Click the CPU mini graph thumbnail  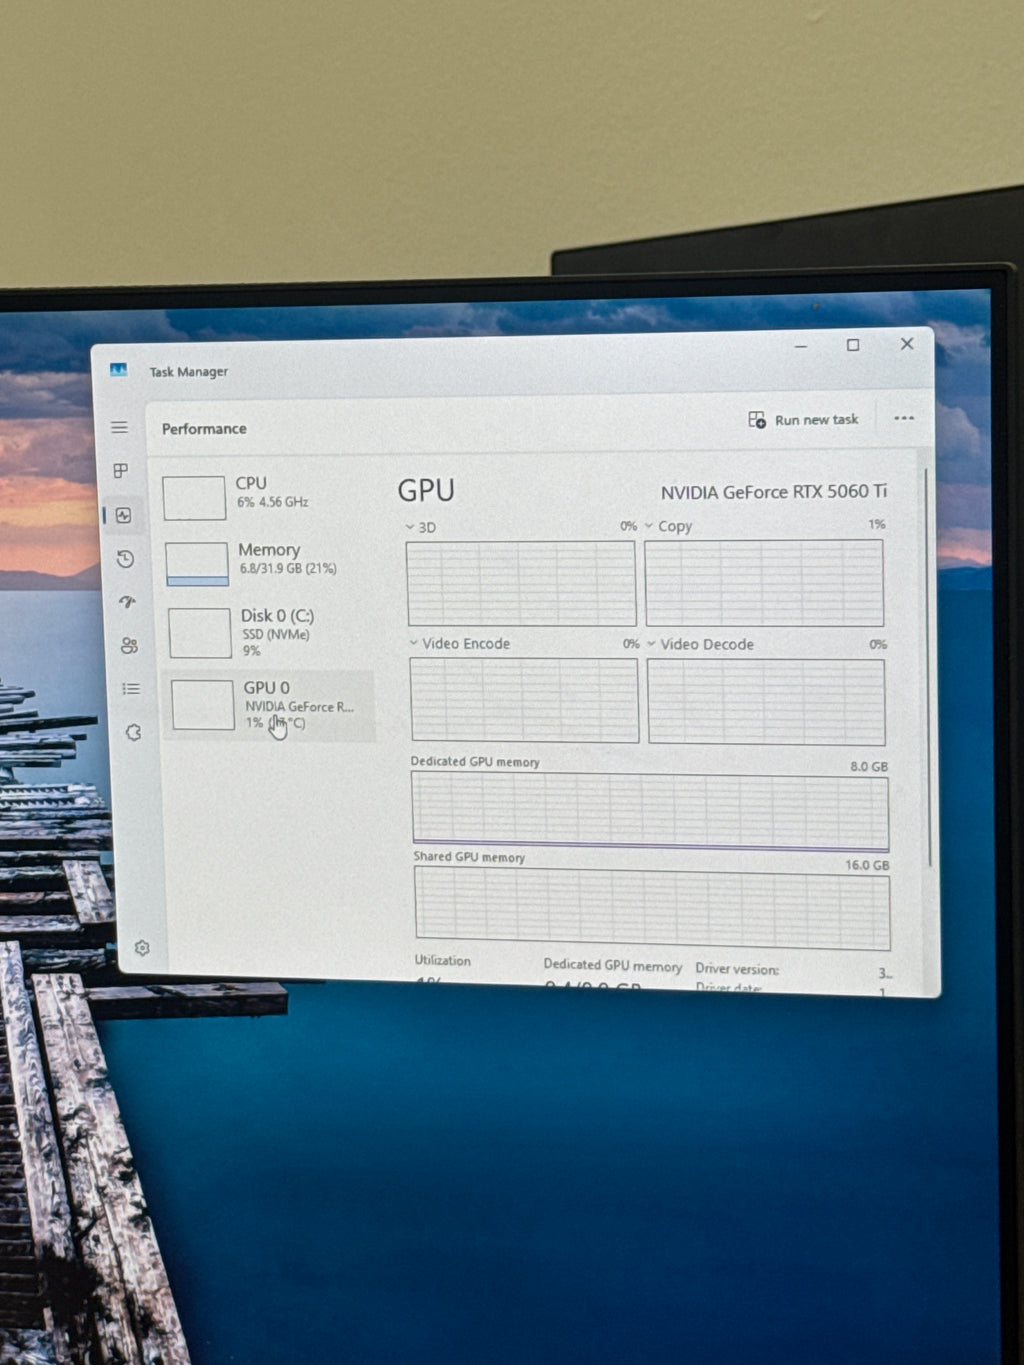point(194,498)
